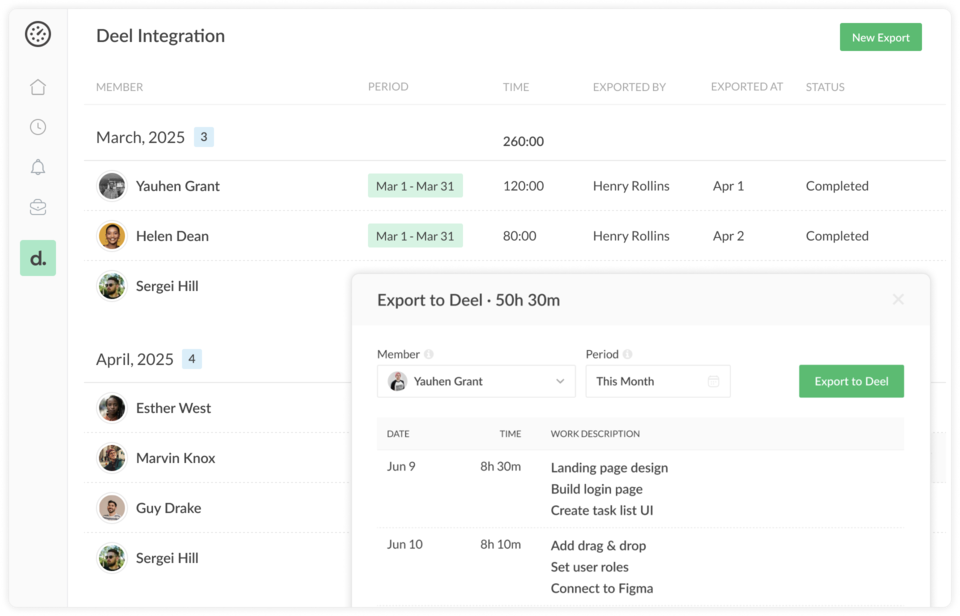Click the briefcase icon in the sidebar
The image size is (960, 616).
[x=37, y=207]
